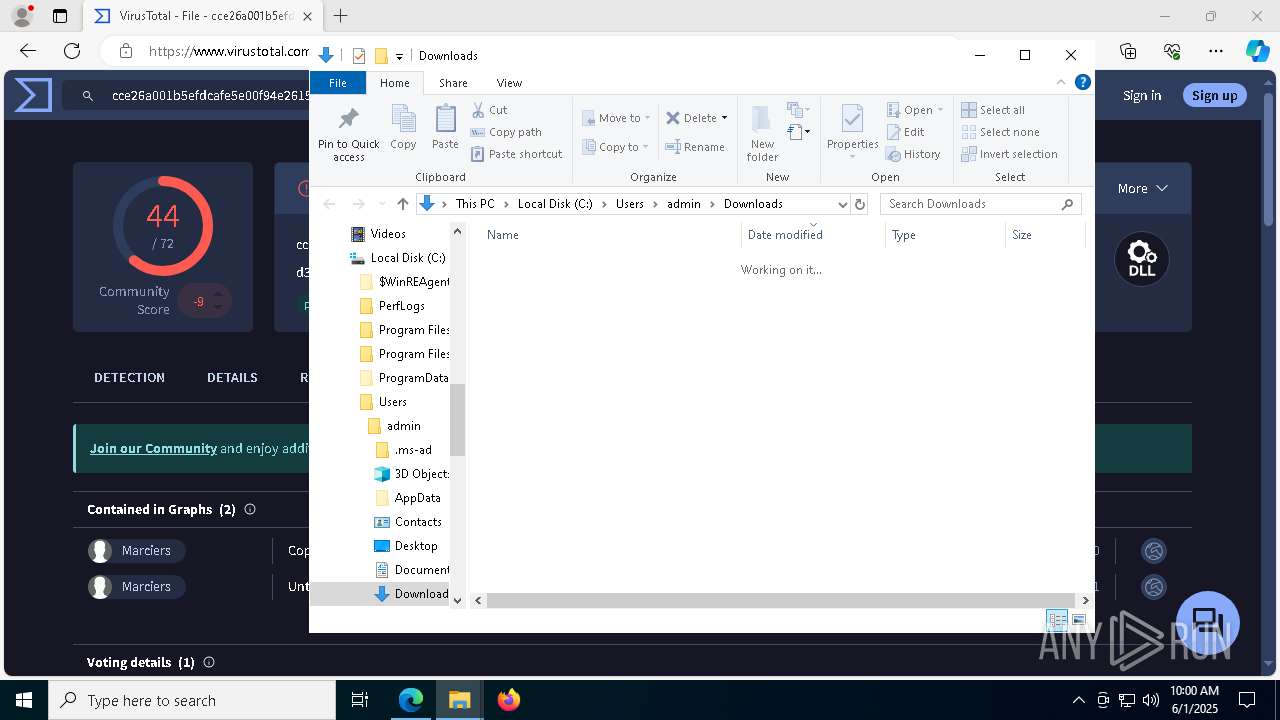This screenshot has height=720, width=1280.
Task: Open Quick Access Toolbar customize arrow
Action: pyautogui.click(x=399, y=56)
